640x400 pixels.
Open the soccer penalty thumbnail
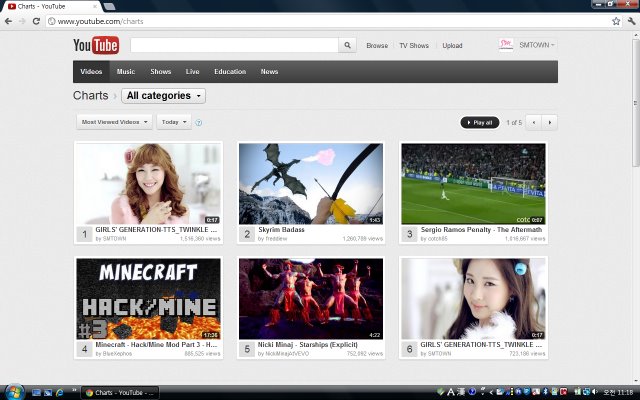point(473,184)
